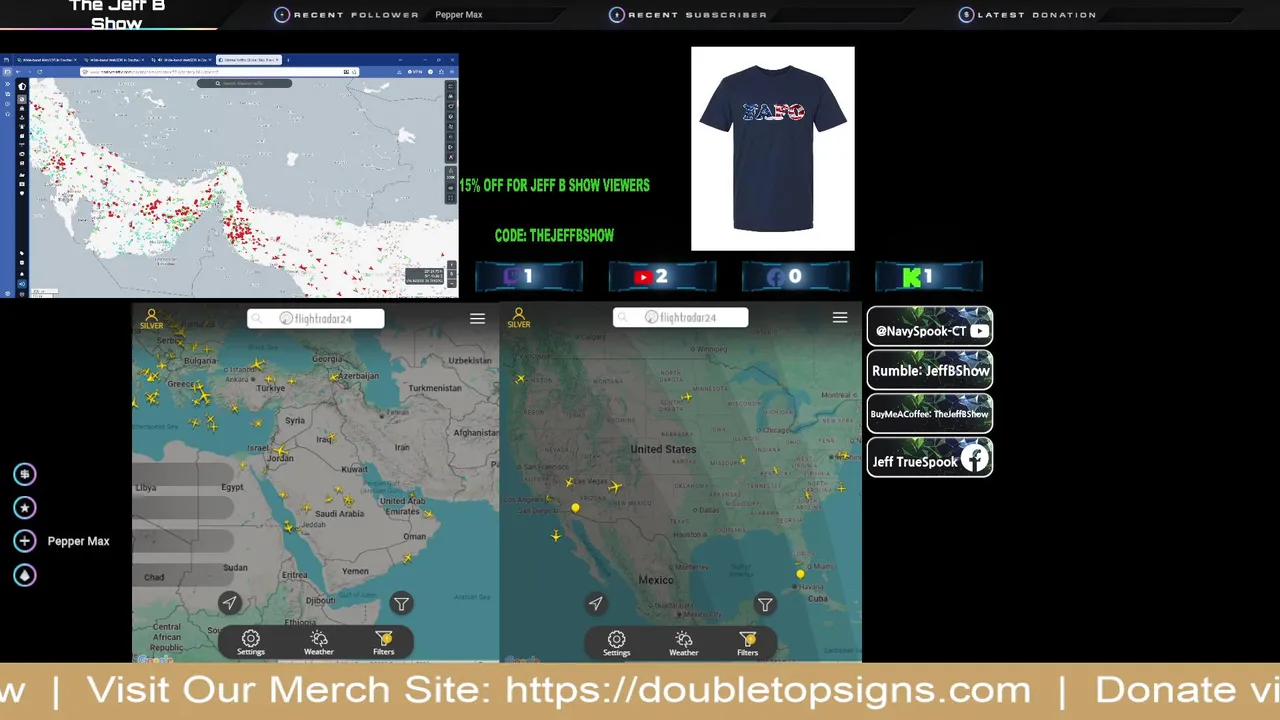Click the YouTube viewer counter
The height and width of the screenshot is (720, 1280).
coord(662,277)
